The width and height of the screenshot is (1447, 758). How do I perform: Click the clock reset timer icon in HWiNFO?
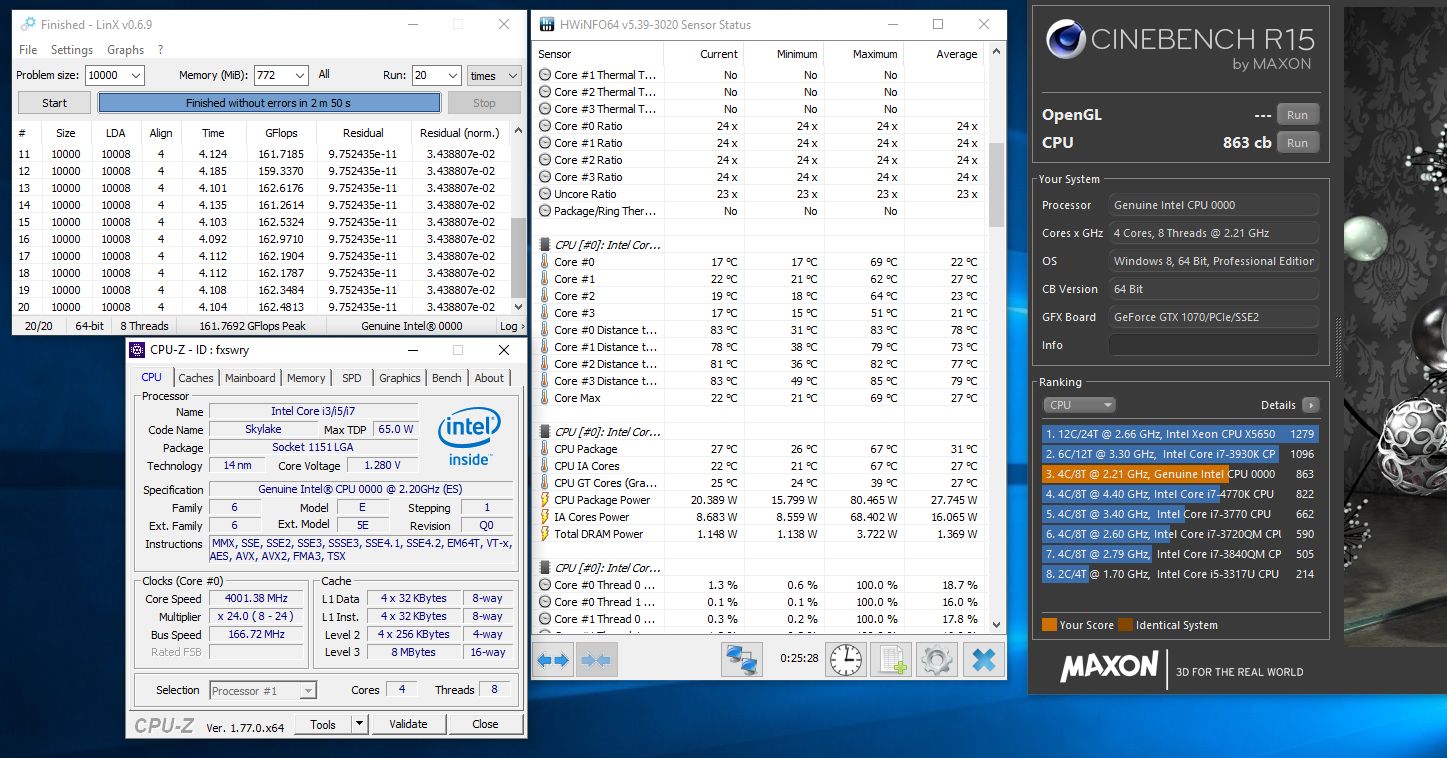pos(846,660)
